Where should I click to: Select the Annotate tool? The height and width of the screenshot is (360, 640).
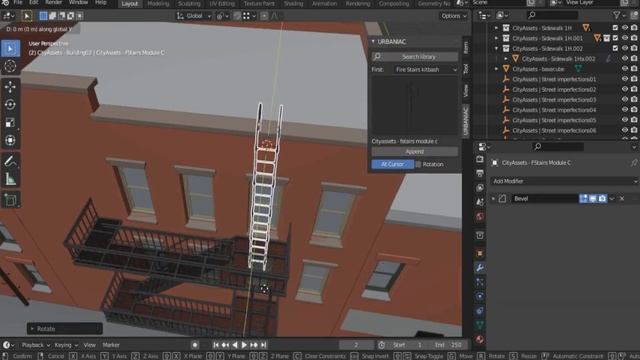point(10,162)
